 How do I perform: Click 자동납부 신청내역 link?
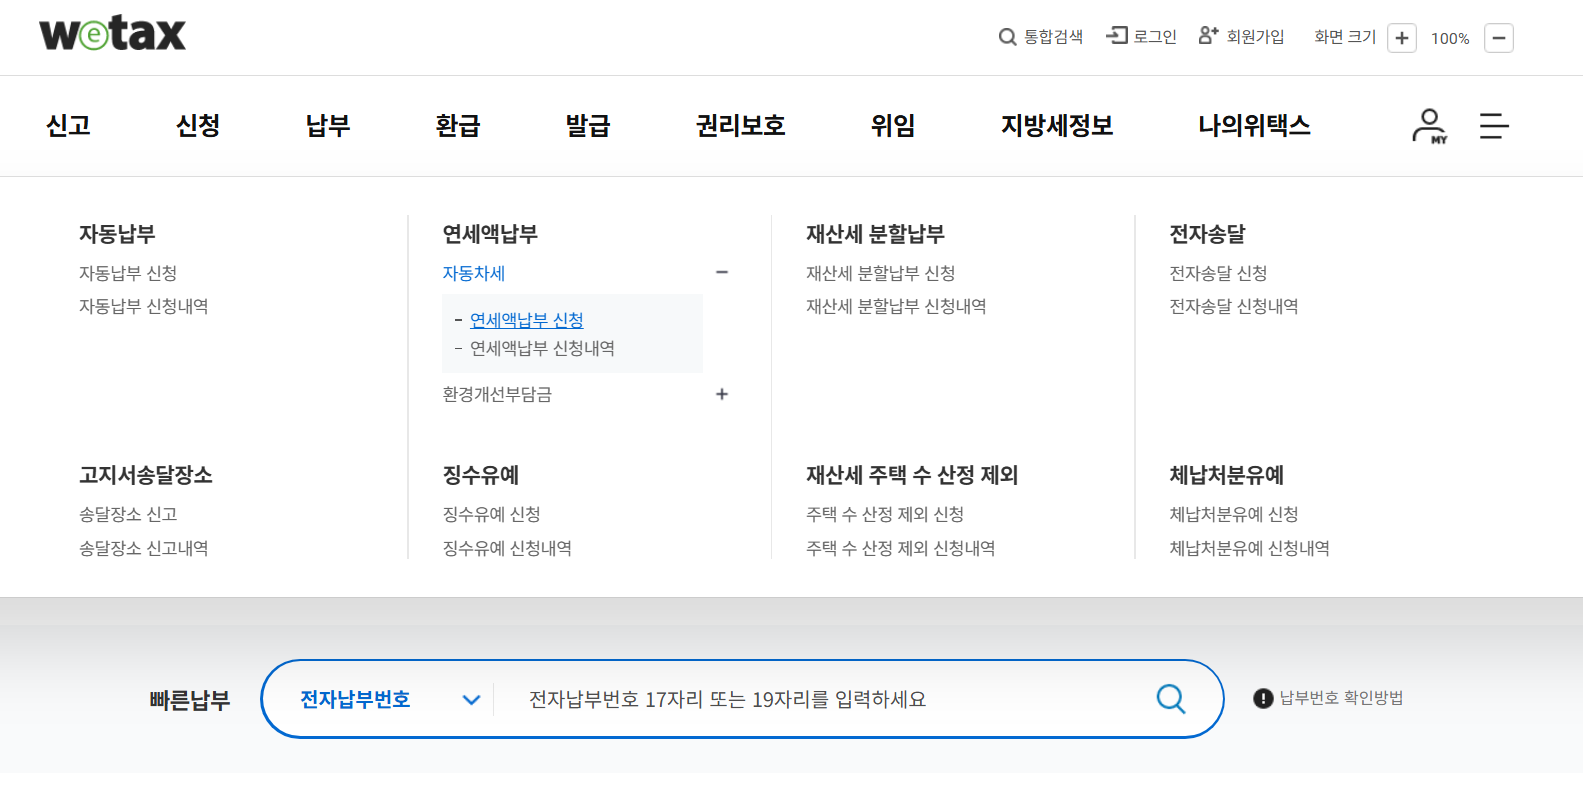(144, 306)
